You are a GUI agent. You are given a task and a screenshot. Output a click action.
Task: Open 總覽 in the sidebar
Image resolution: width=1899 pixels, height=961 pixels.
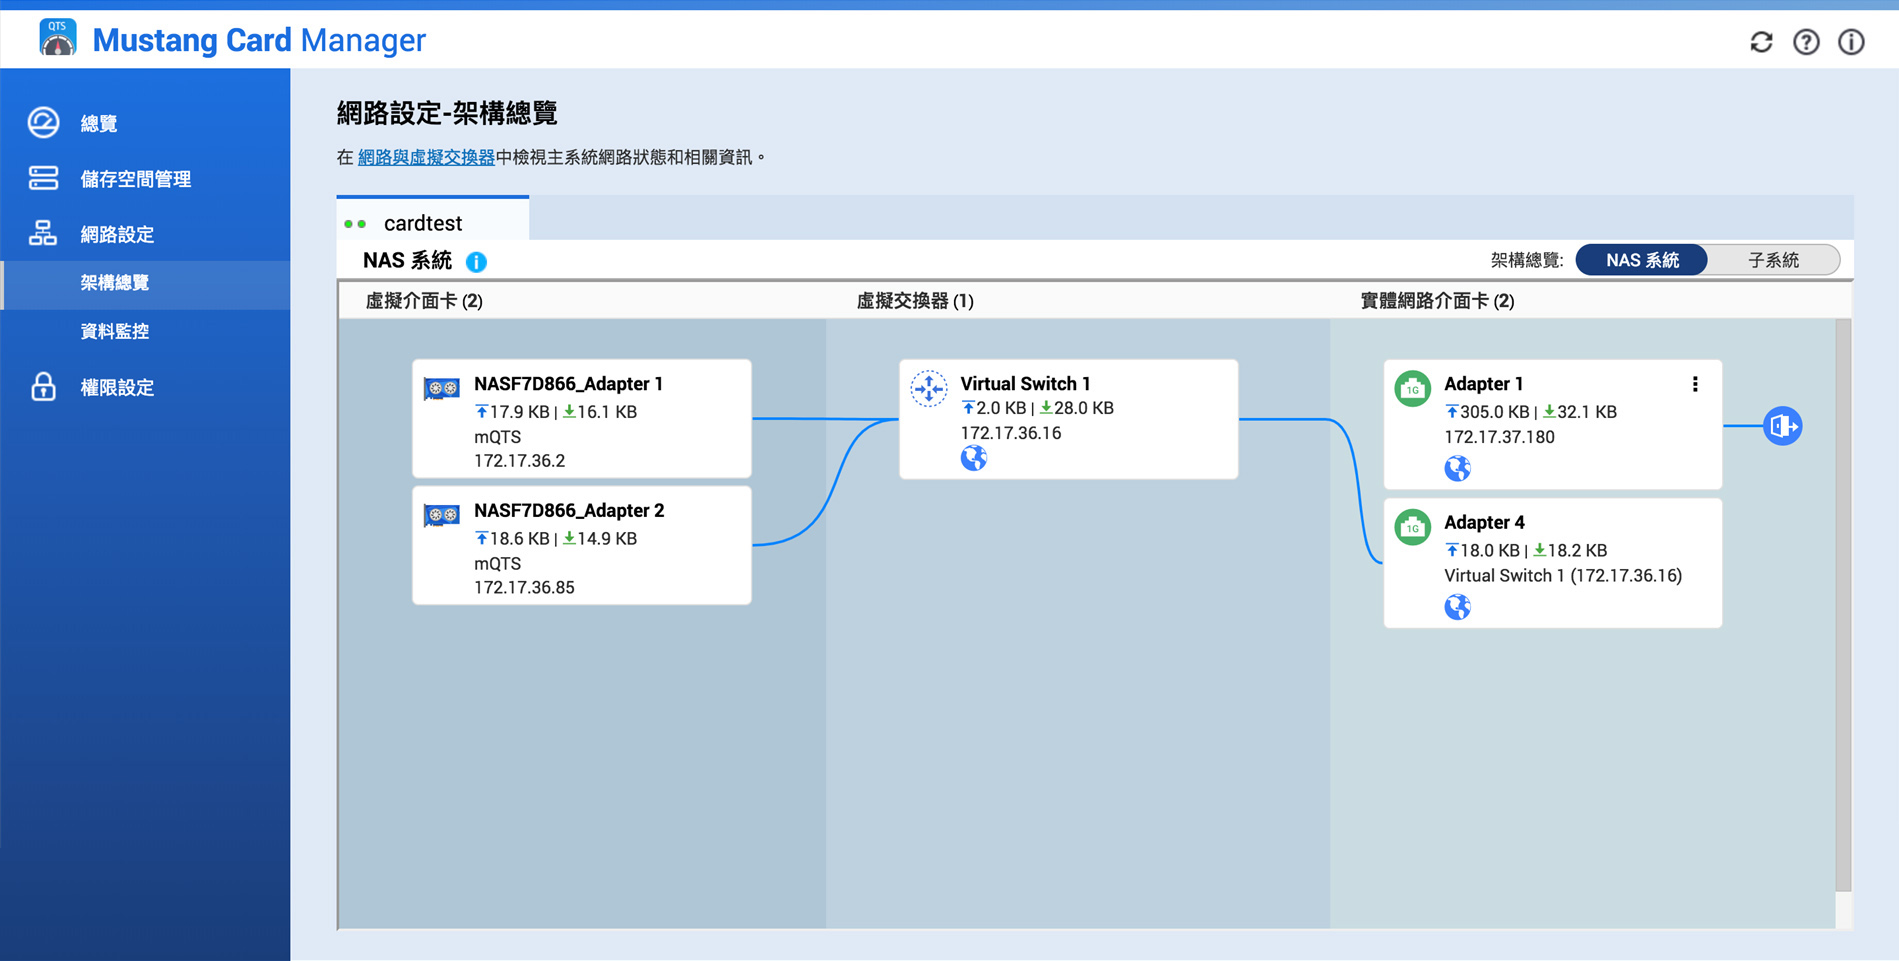tap(99, 123)
